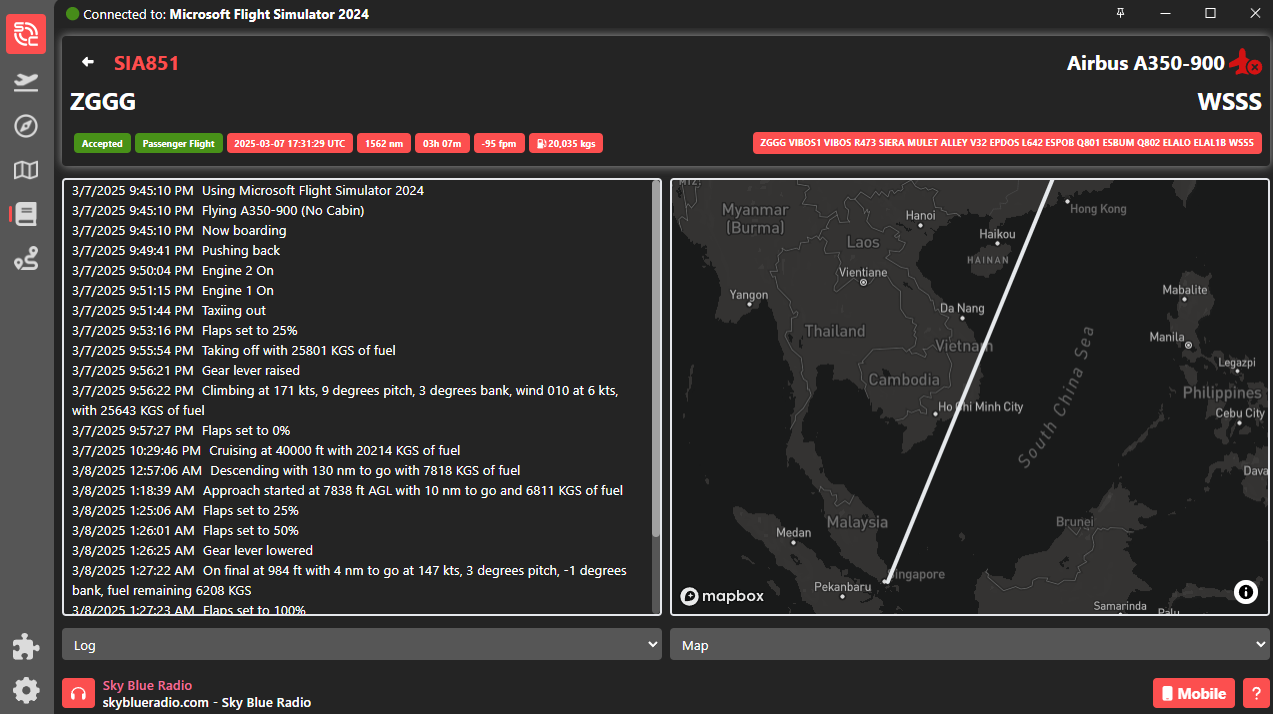The width and height of the screenshot is (1273, 714).
Task: Click the Hong Kong label on the map
Action: click(x=1098, y=208)
